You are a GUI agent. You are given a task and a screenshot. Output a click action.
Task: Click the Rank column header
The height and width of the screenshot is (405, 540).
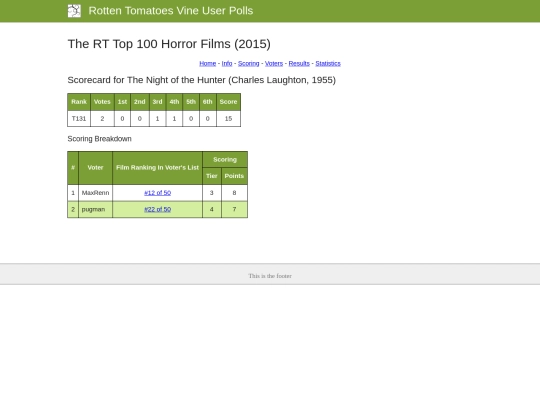(x=79, y=102)
